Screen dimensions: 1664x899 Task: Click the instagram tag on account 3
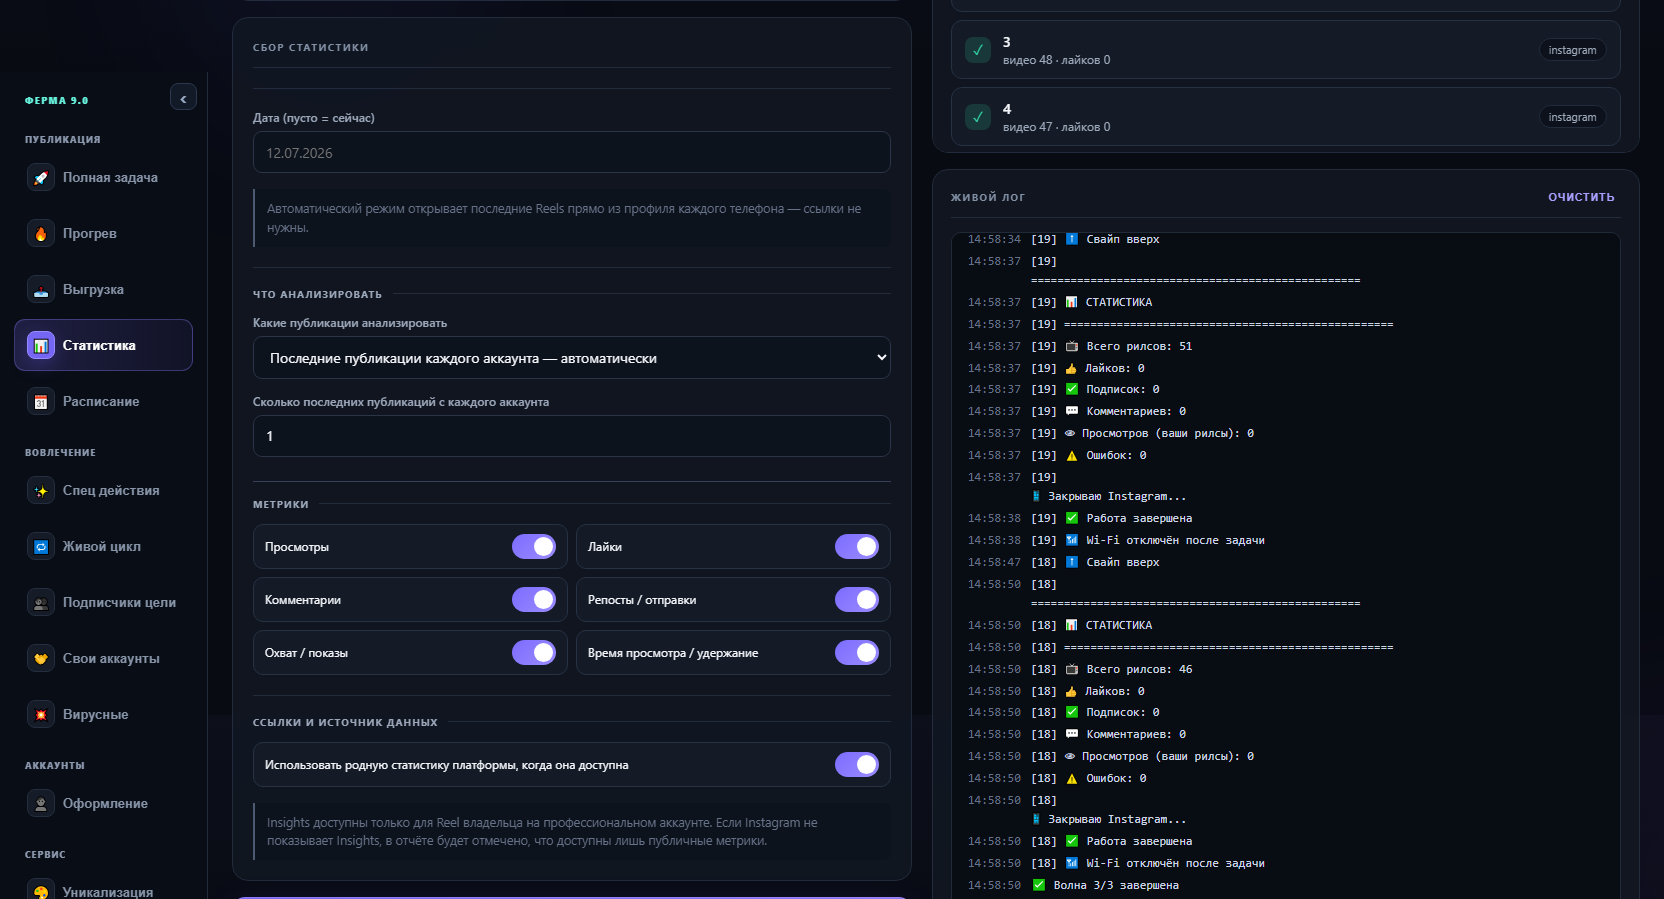click(1572, 50)
